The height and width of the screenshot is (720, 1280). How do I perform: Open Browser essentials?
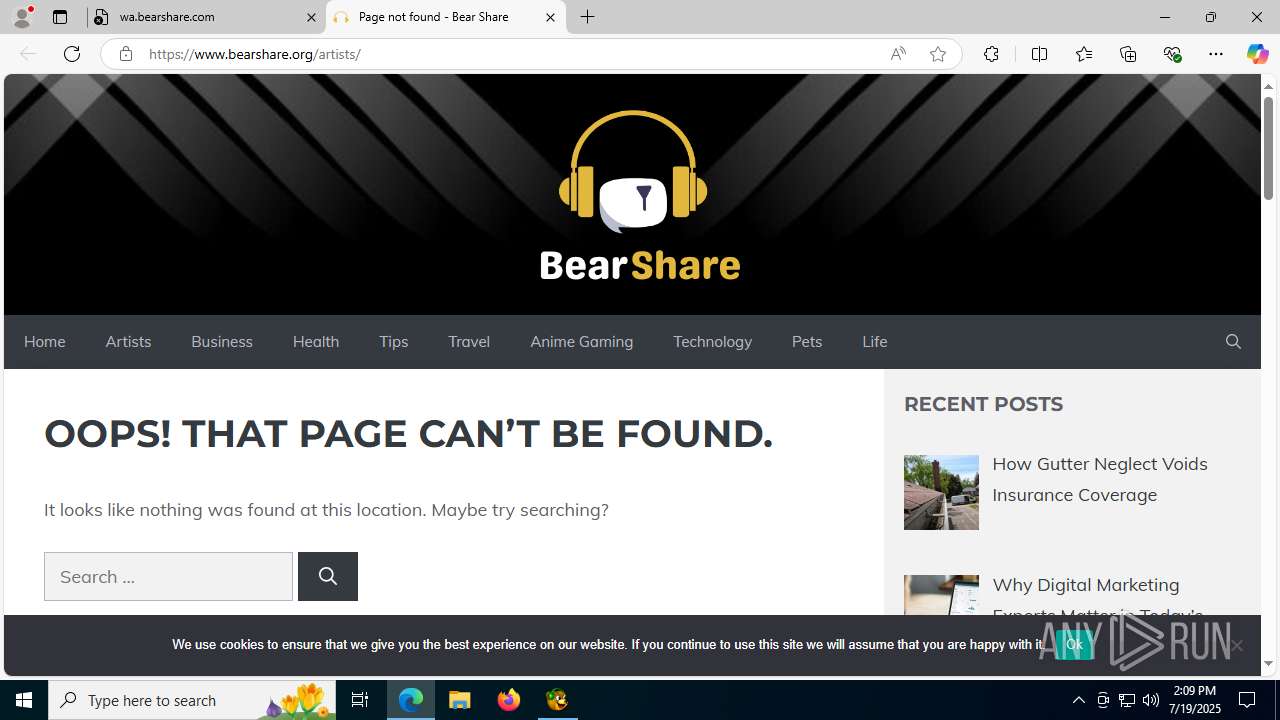pyautogui.click(x=1172, y=54)
